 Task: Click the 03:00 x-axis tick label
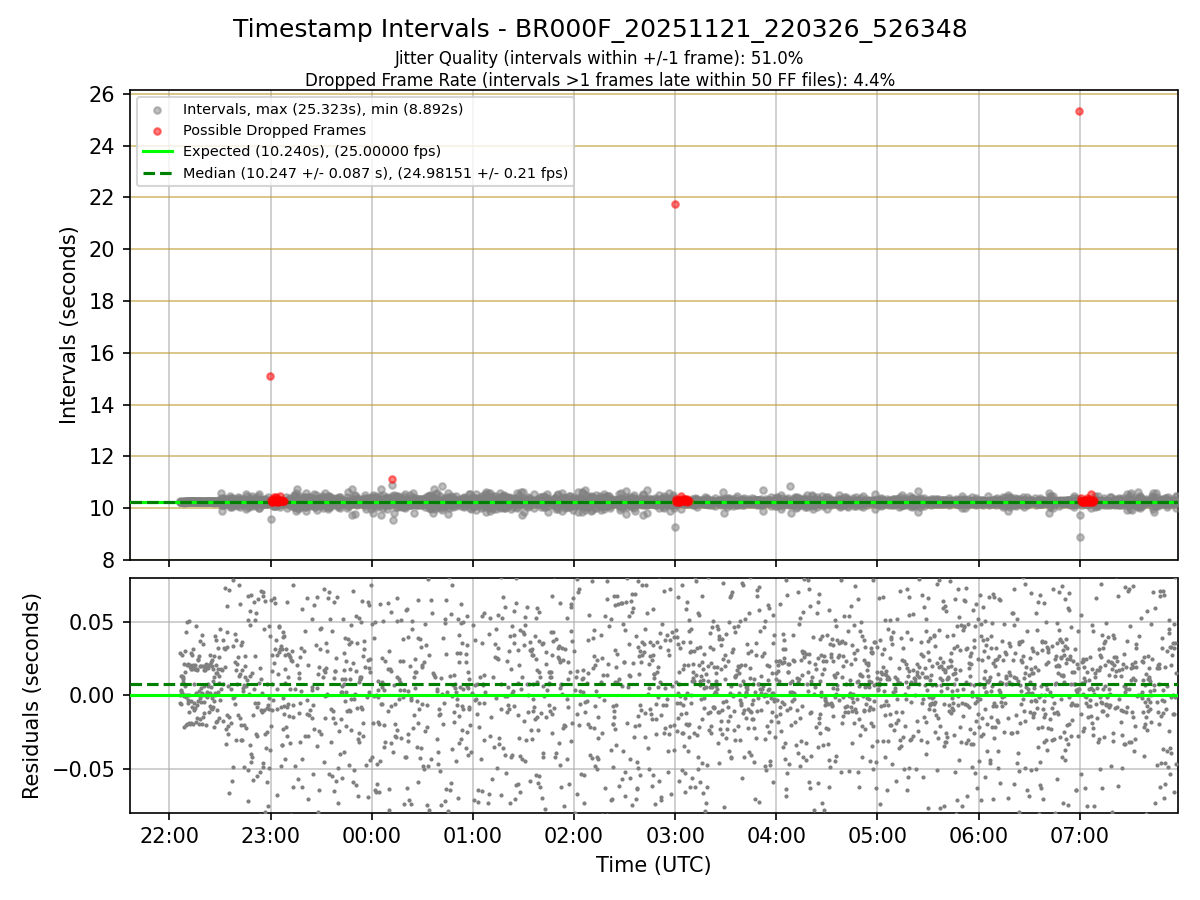tap(675, 835)
